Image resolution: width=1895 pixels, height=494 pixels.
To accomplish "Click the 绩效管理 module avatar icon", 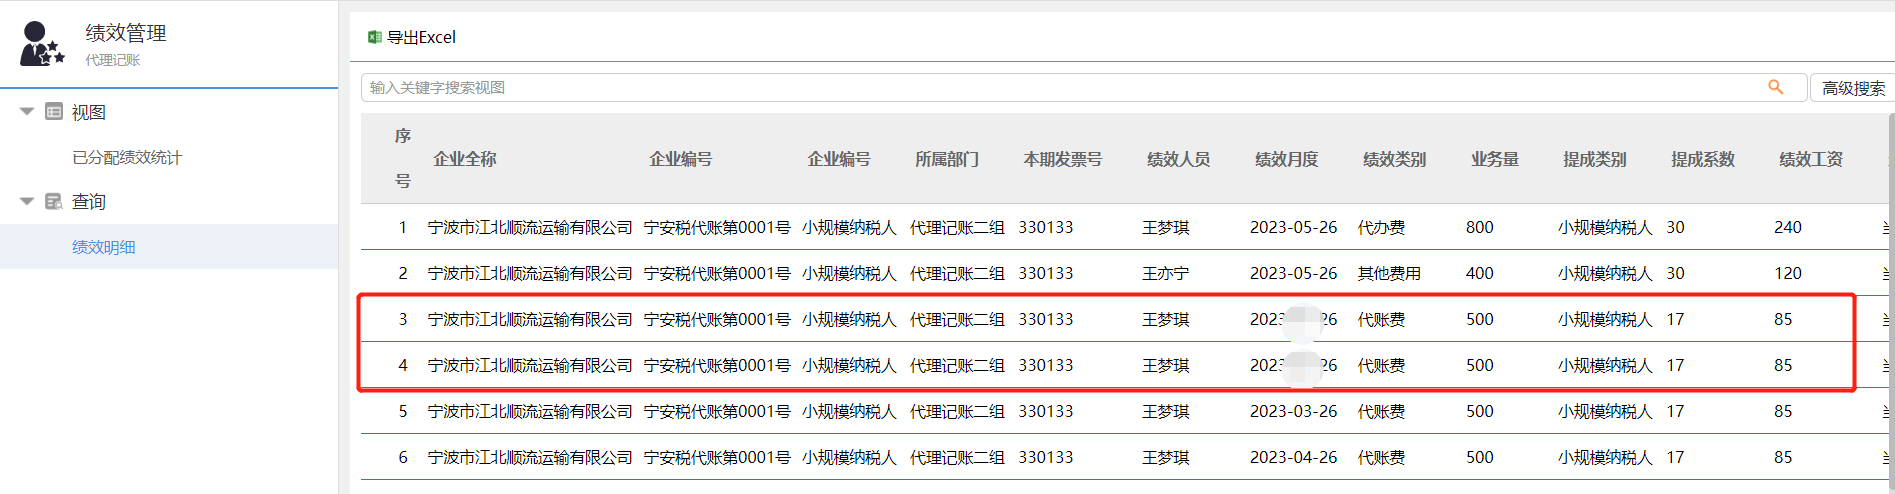I will [x=42, y=44].
